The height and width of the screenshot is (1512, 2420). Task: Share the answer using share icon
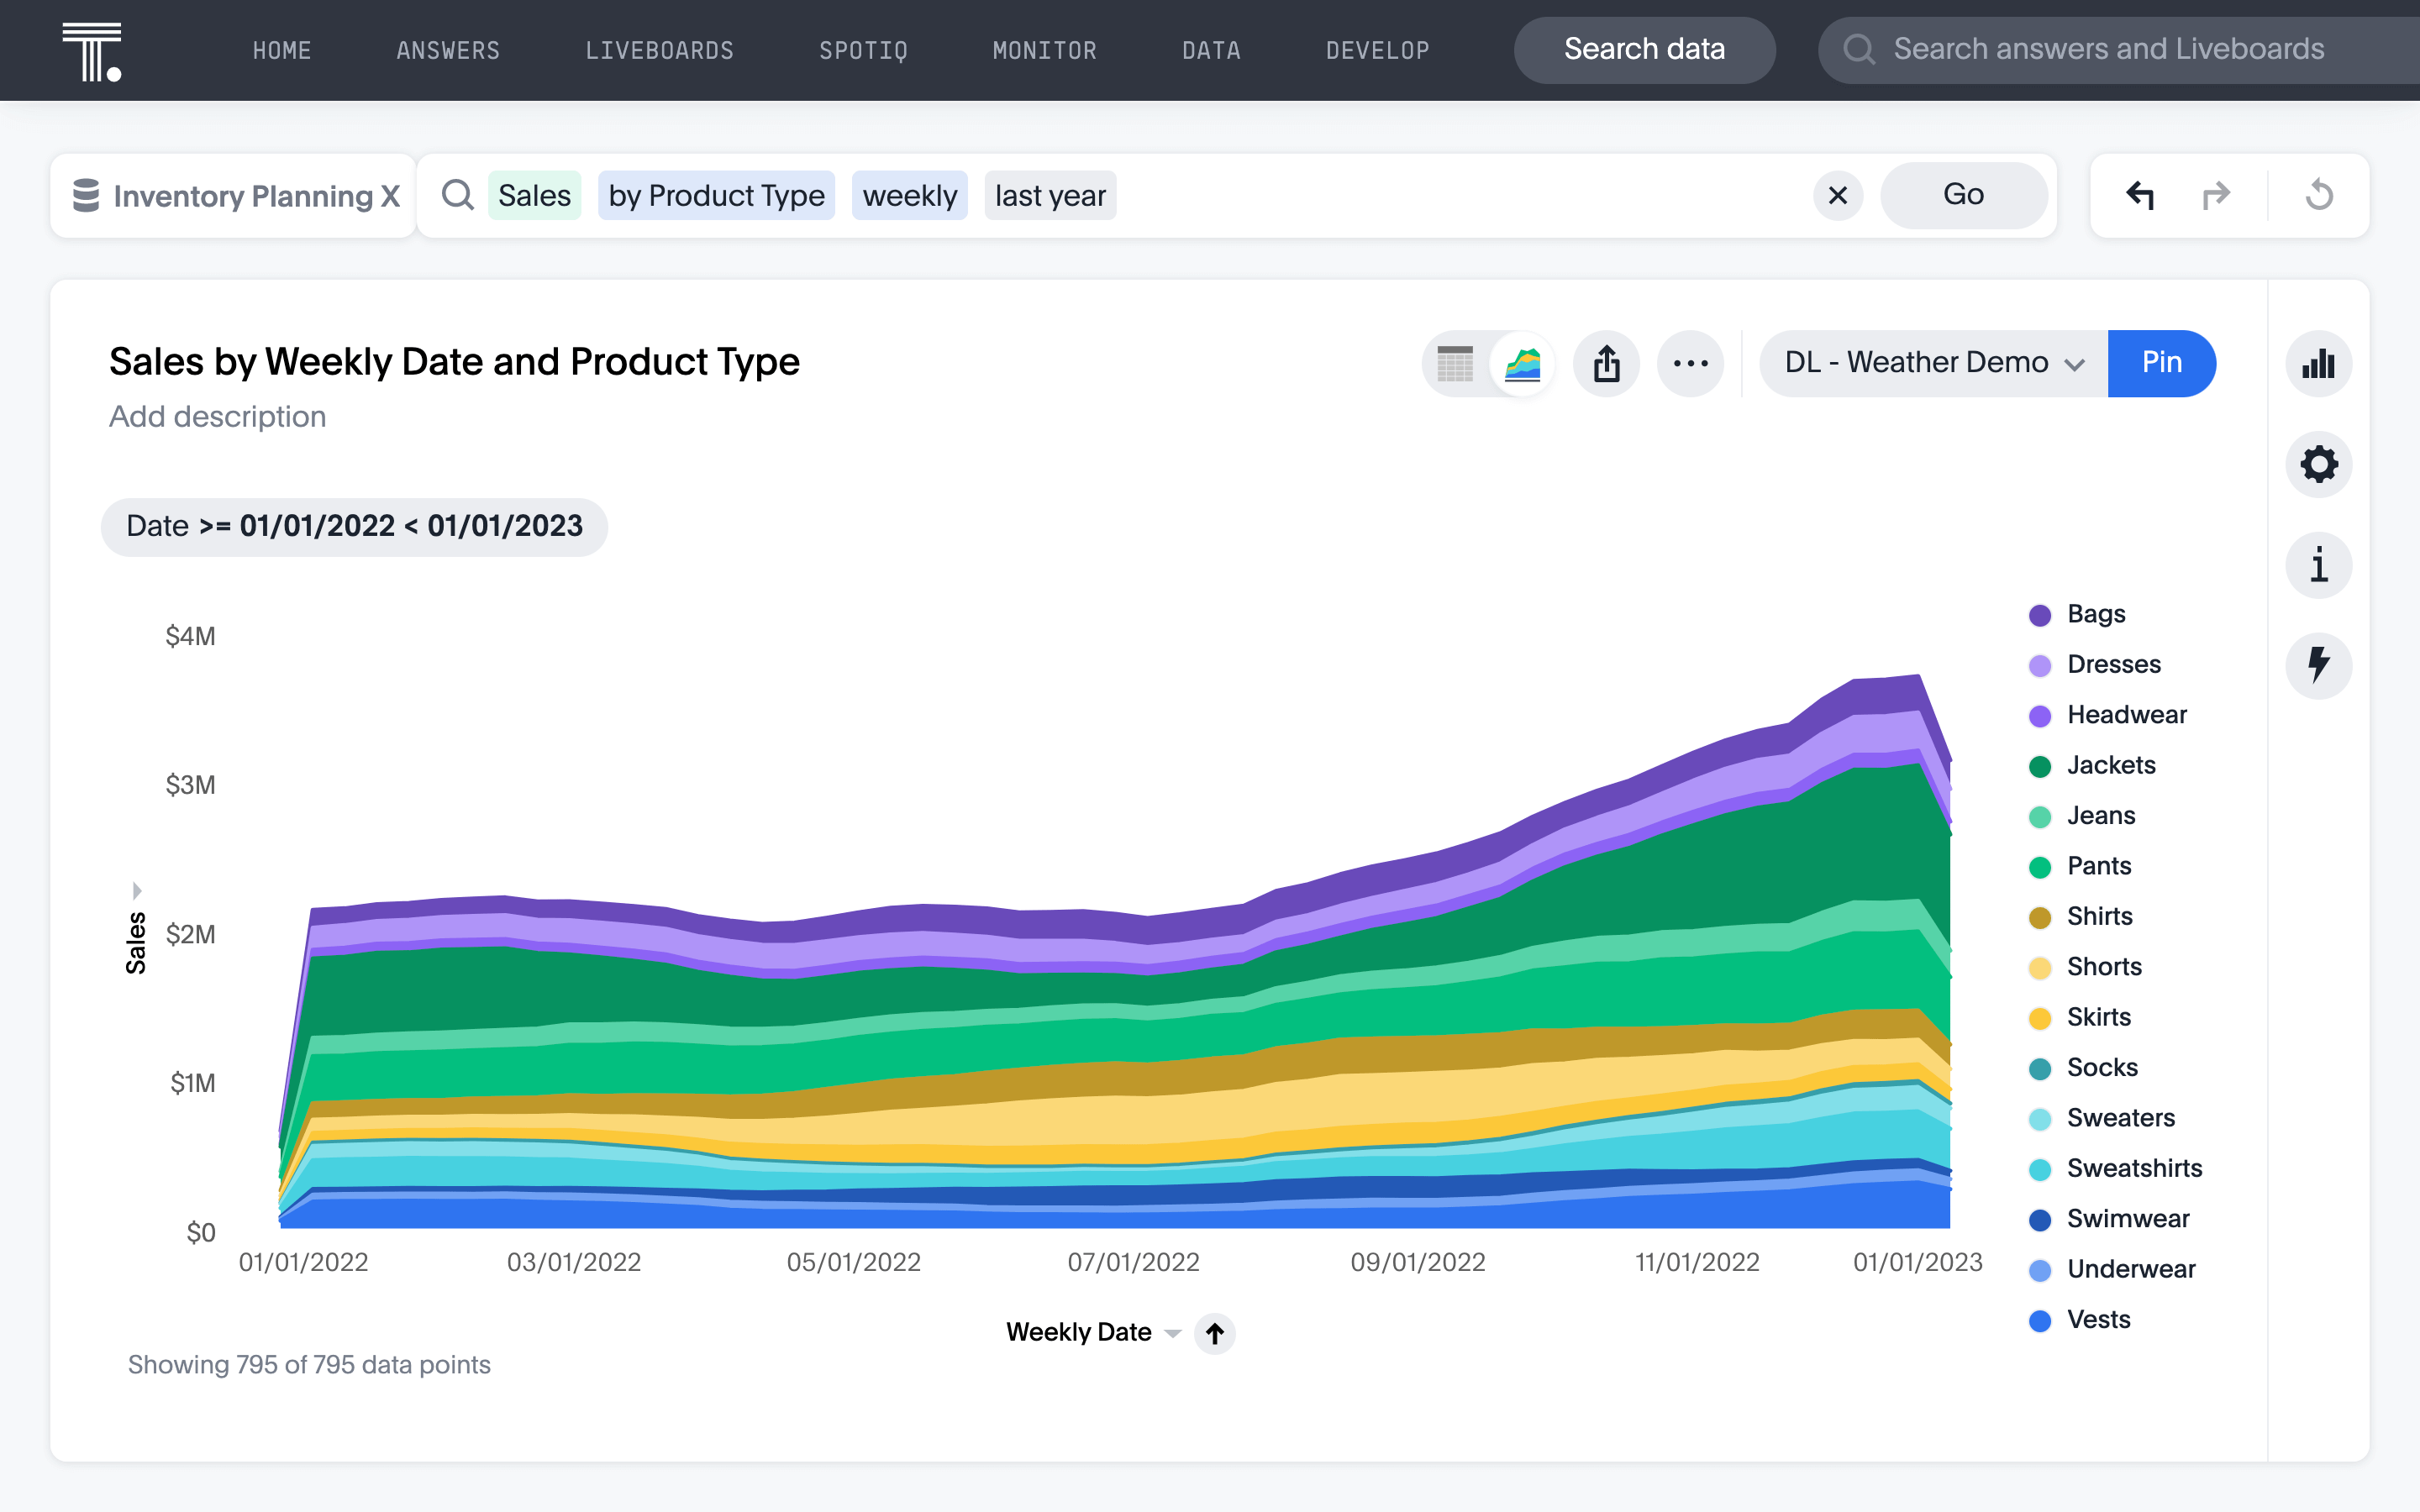[1606, 363]
